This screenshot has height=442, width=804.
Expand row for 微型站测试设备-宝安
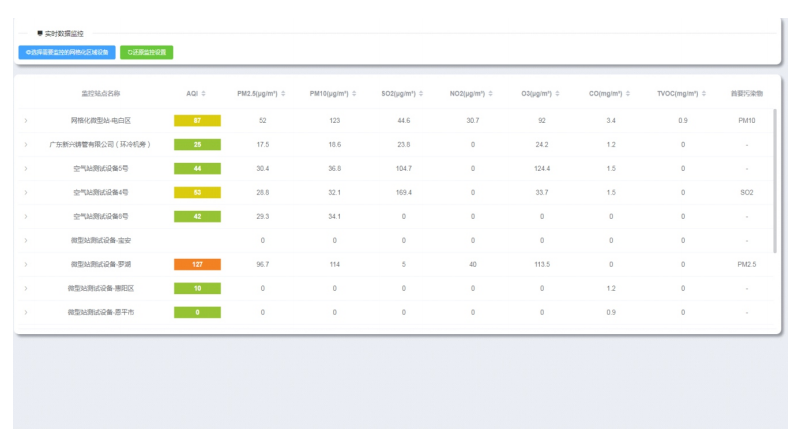pyautogui.click(x=26, y=241)
